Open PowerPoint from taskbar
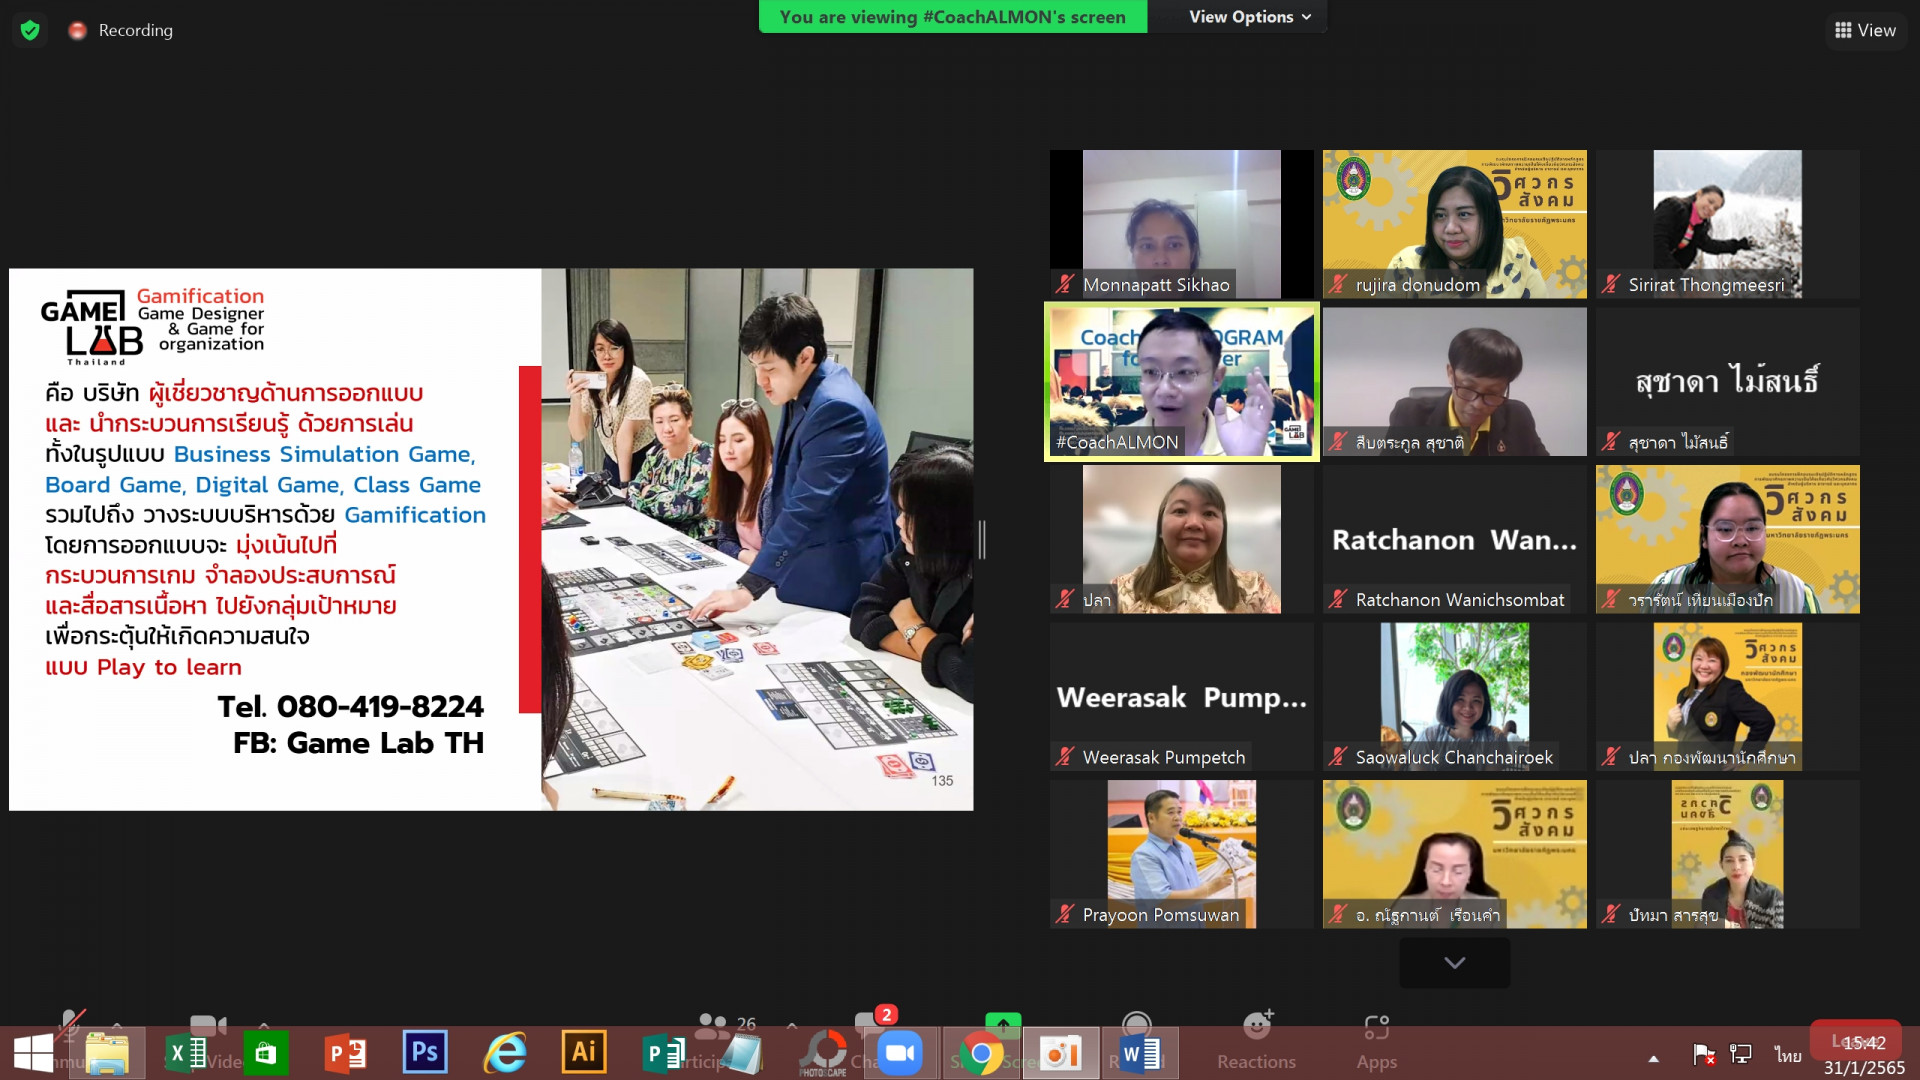 click(345, 1053)
